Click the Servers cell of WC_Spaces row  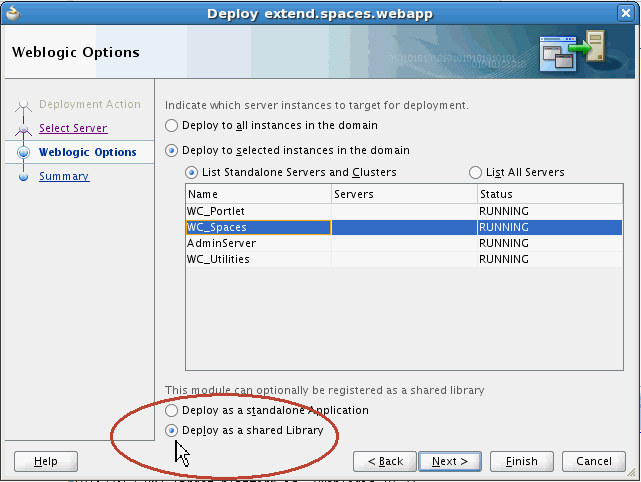click(x=404, y=227)
